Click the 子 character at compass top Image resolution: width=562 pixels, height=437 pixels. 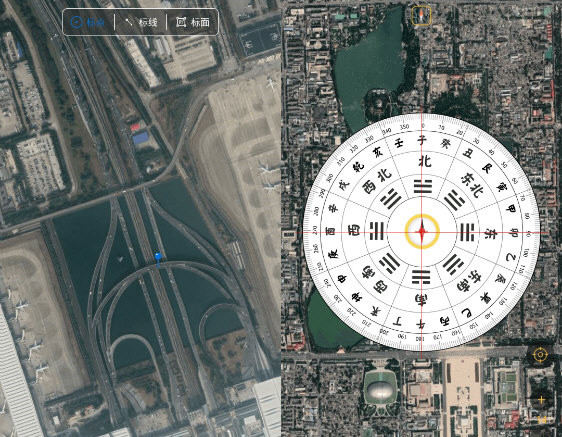(423, 140)
